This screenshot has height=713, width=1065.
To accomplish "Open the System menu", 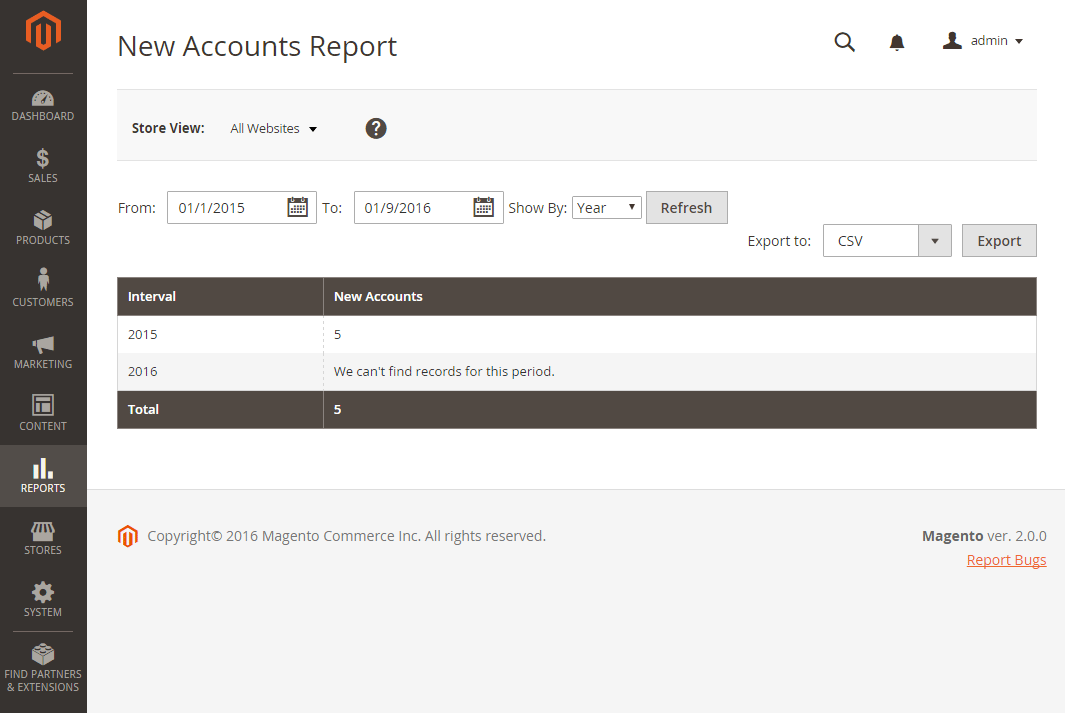I will pos(43,600).
